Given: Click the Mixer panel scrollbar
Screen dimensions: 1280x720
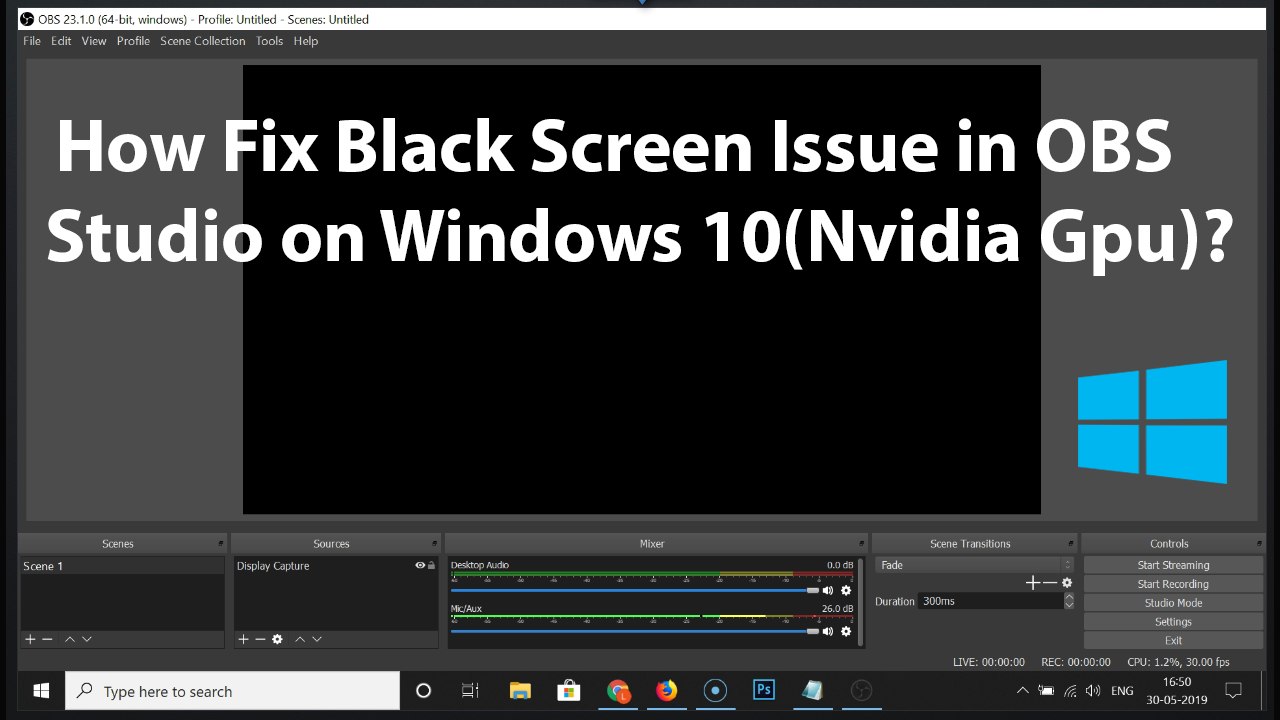Looking at the screenshot, I should click(x=861, y=601).
